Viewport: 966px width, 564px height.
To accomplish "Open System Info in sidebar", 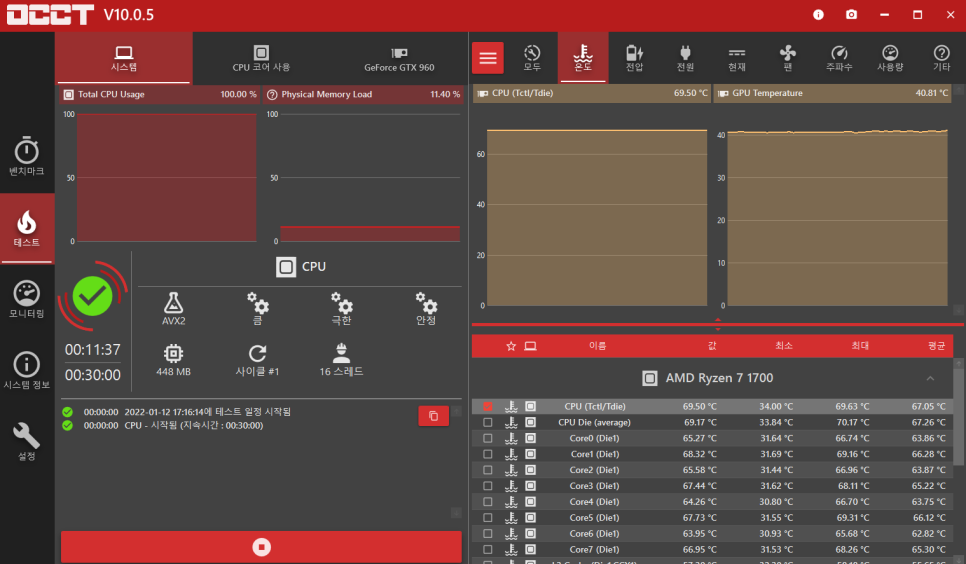I will (x=26, y=370).
